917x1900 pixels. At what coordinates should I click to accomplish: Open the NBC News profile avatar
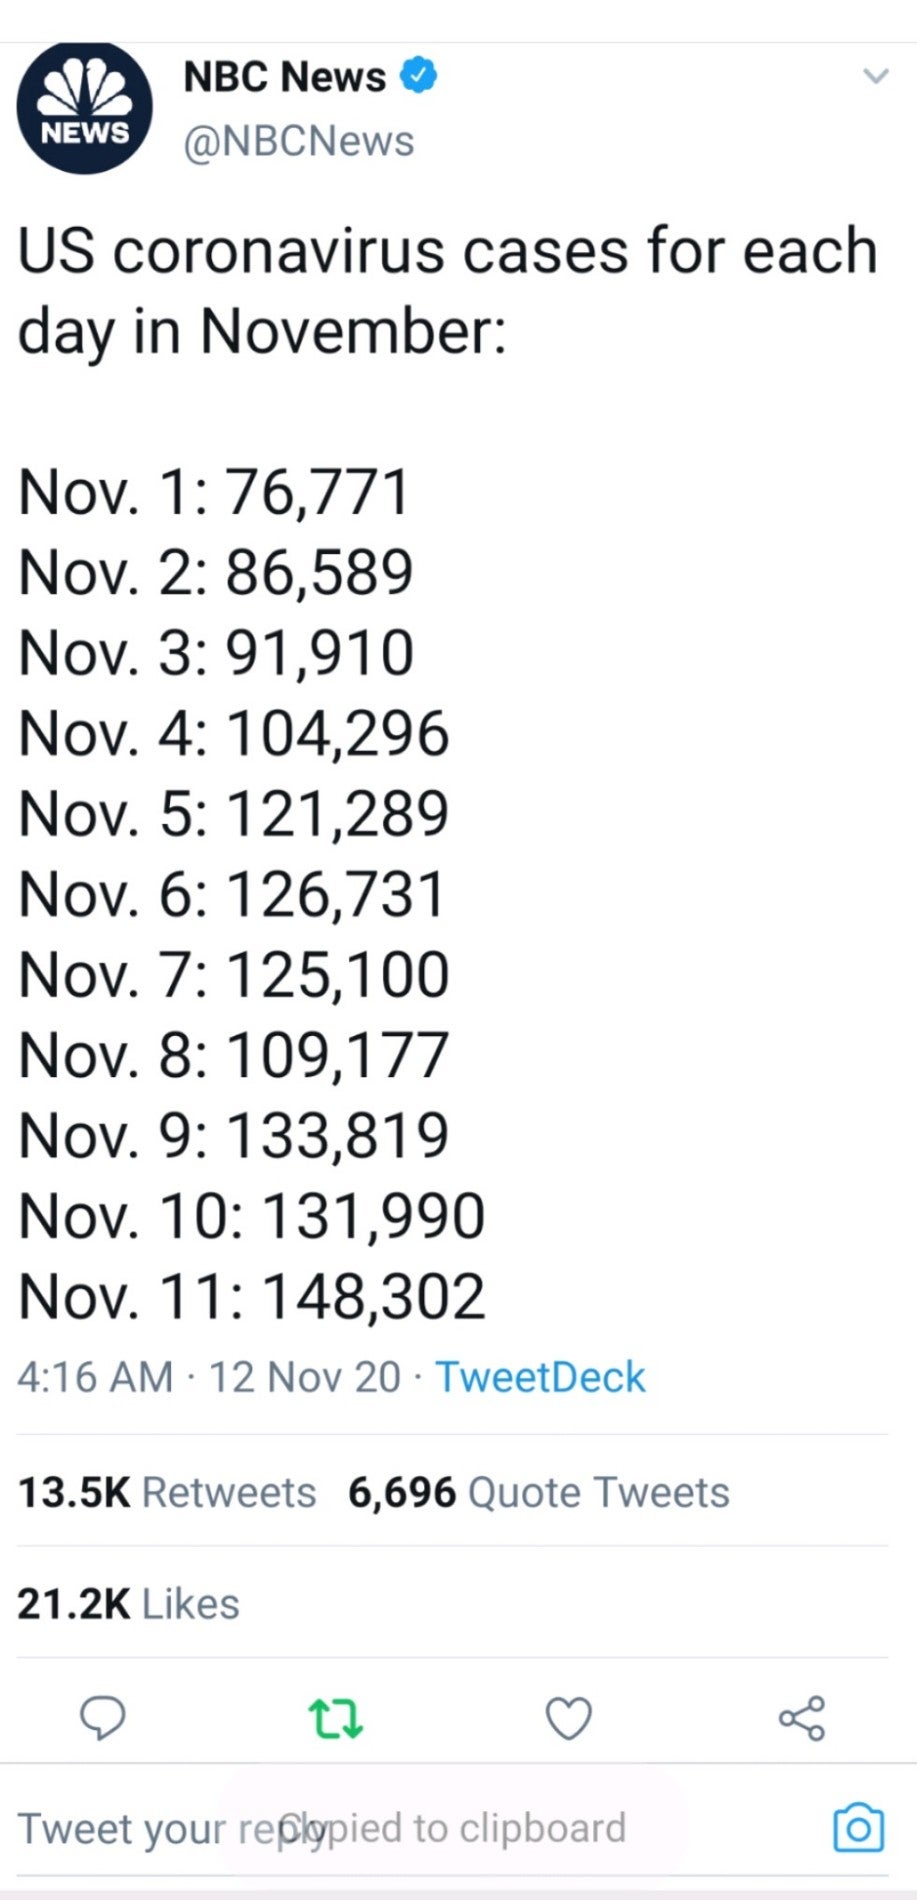pyautogui.click(x=84, y=107)
